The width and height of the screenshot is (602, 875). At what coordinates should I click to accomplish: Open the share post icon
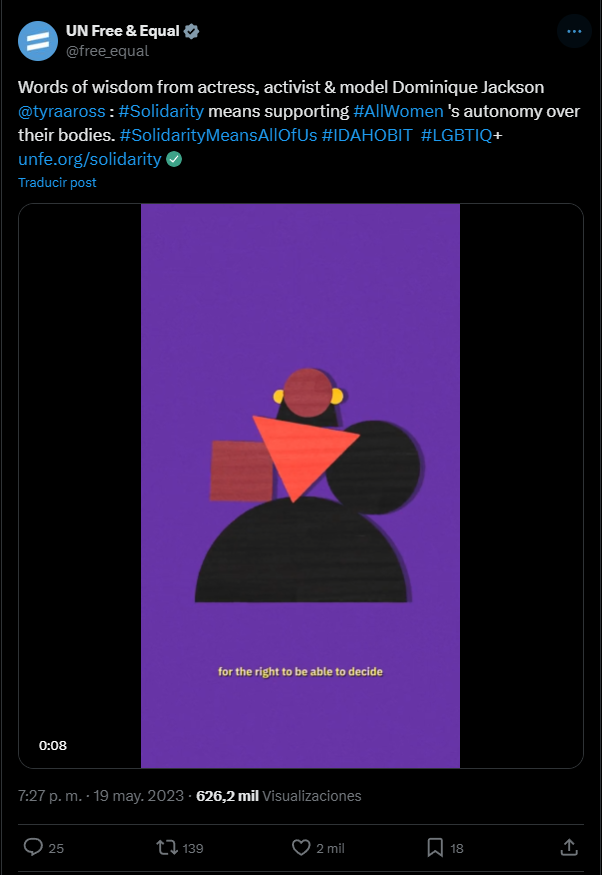pyautogui.click(x=569, y=847)
